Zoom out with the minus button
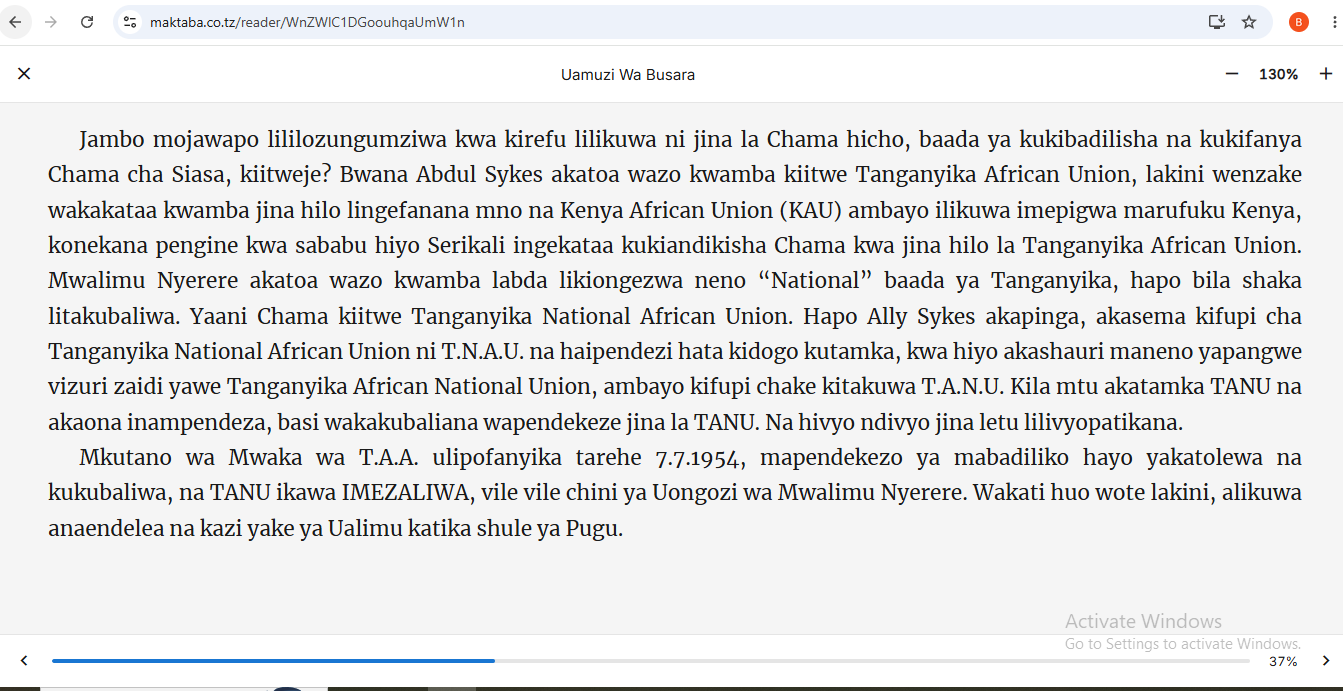This screenshot has height=691, width=1343. click(1232, 74)
